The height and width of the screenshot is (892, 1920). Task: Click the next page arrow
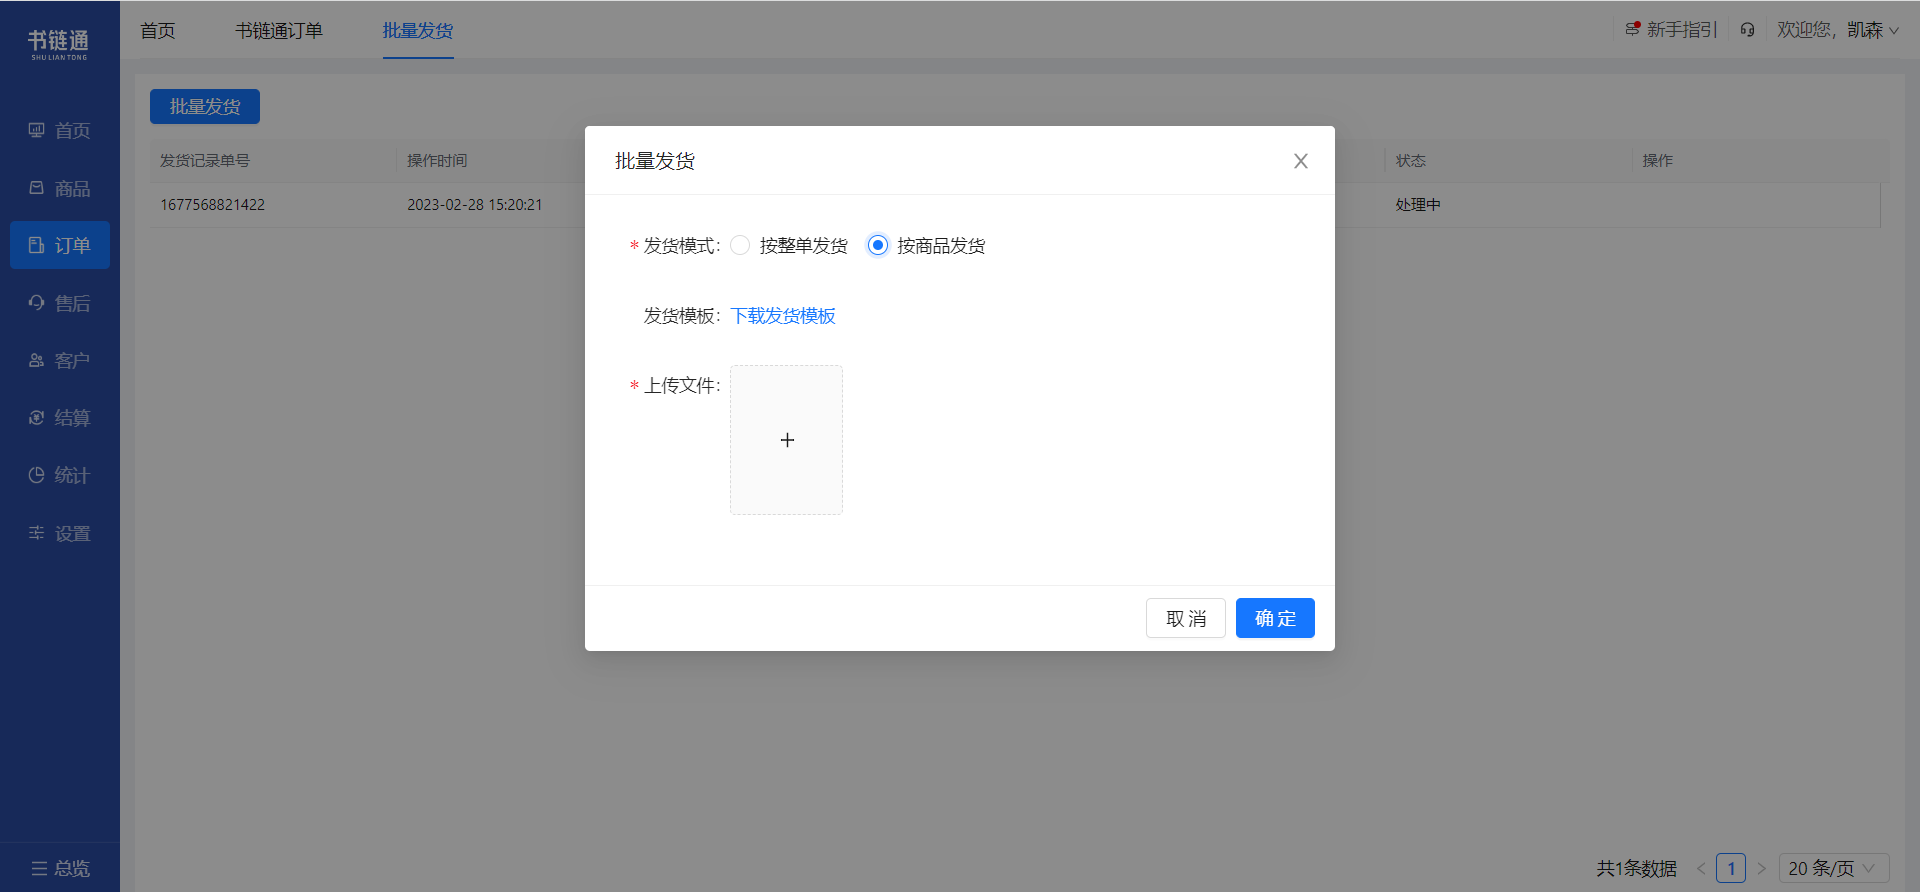(x=1761, y=868)
